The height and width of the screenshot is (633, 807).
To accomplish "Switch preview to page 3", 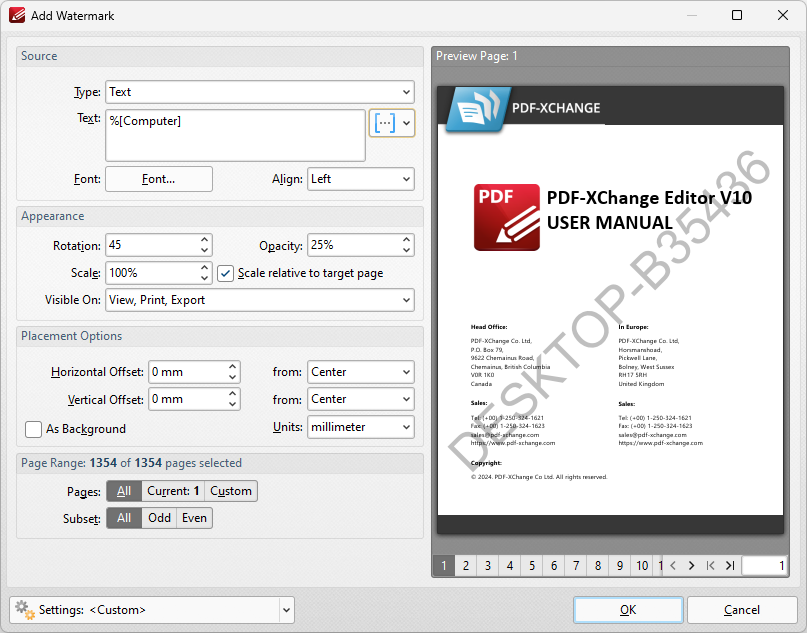I will tap(488, 566).
